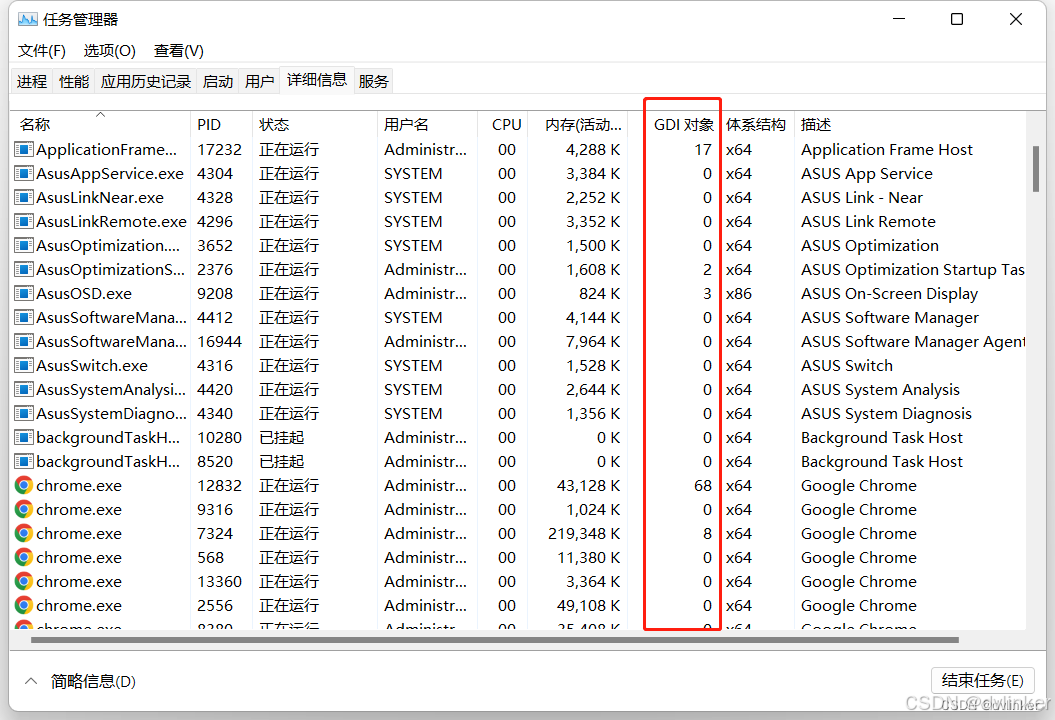Select memory value 49,108 K
Image resolution: width=1055 pixels, height=720 pixels.
[588, 606]
